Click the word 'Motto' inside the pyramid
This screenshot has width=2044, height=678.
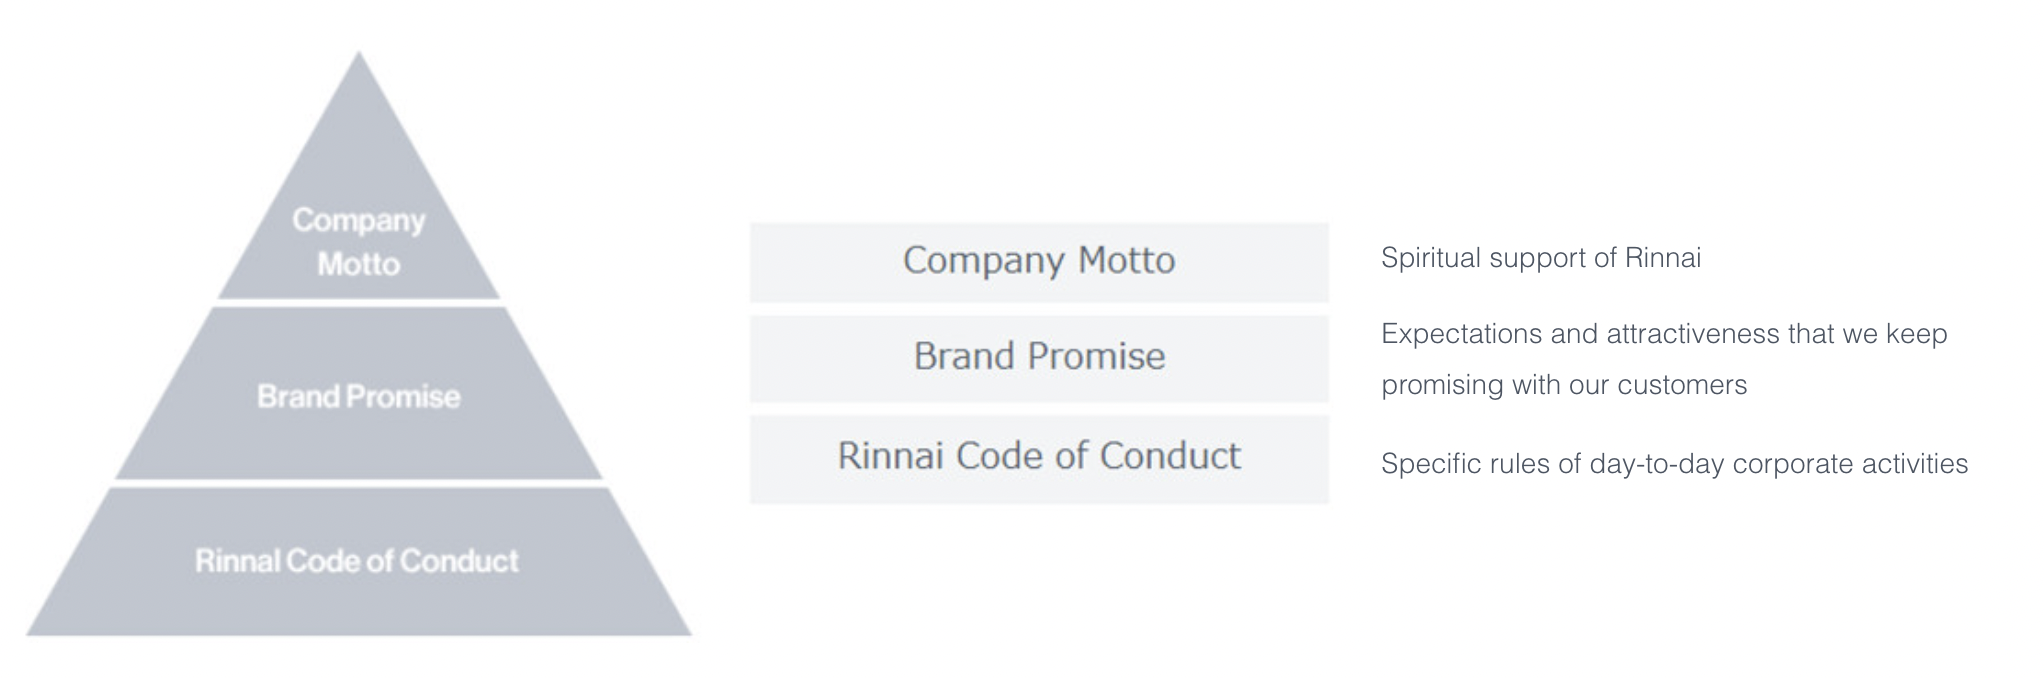coord(359,264)
